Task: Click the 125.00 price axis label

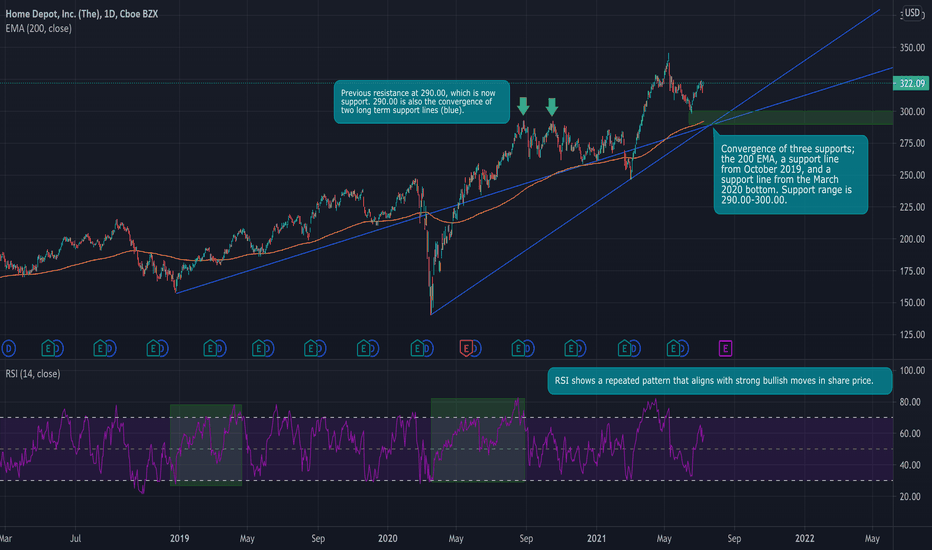Action: pos(912,334)
